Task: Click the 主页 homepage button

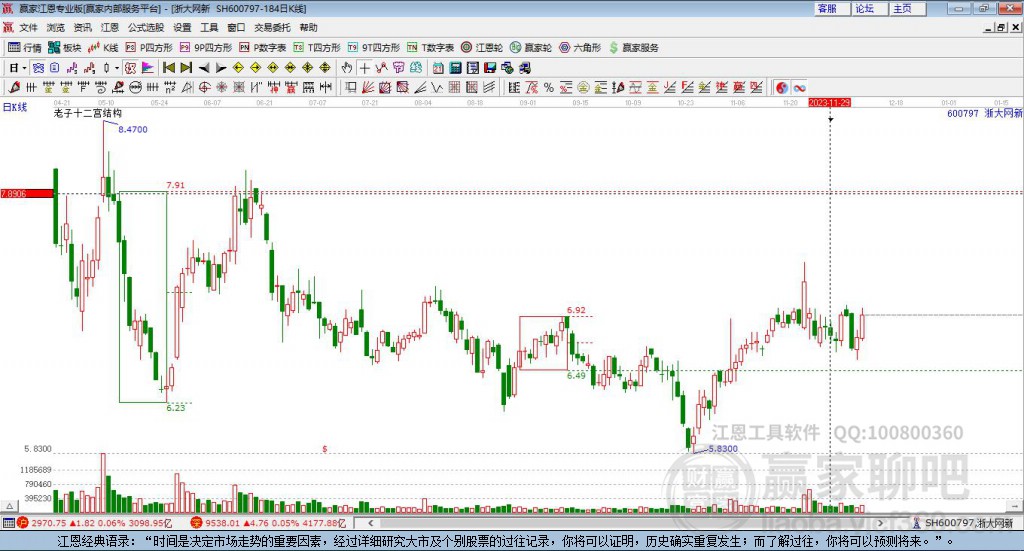Action: (907, 8)
